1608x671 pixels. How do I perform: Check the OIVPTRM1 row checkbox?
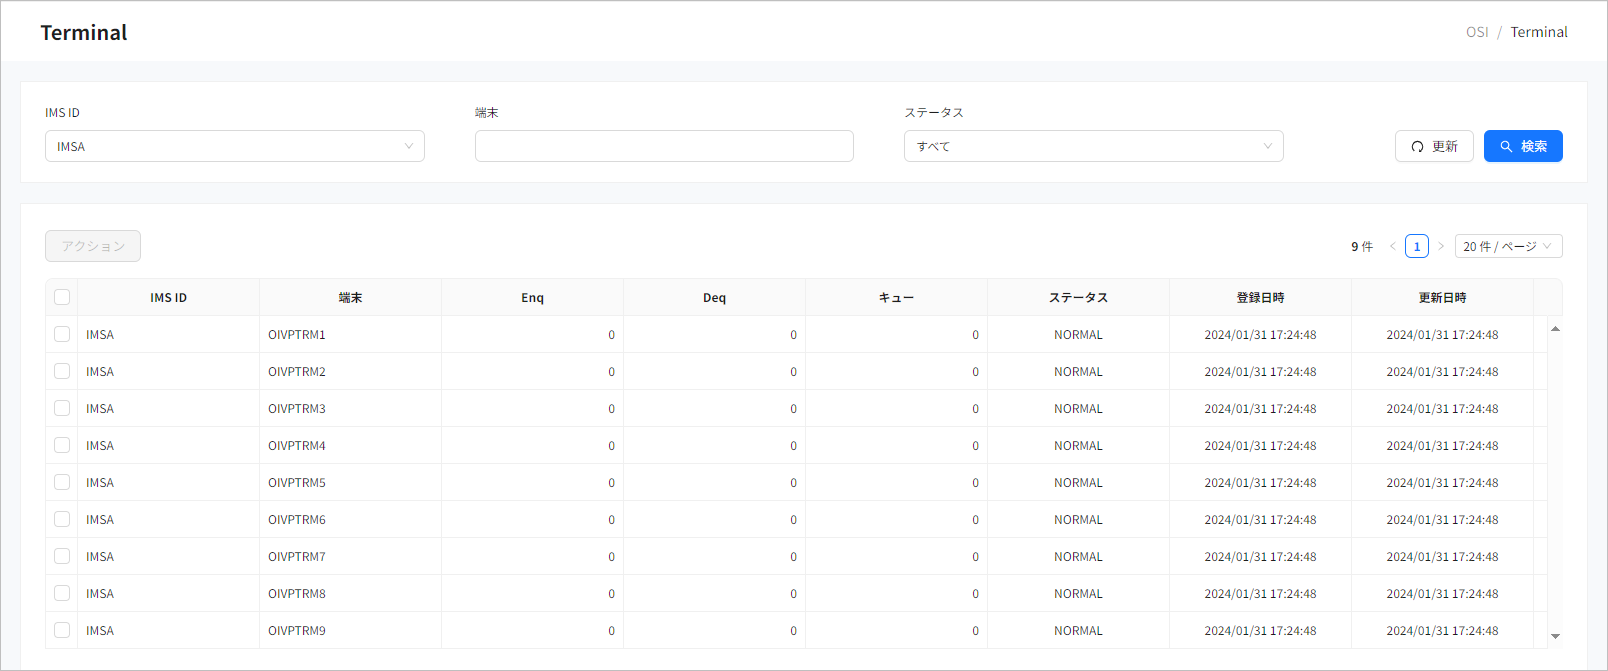coord(62,334)
